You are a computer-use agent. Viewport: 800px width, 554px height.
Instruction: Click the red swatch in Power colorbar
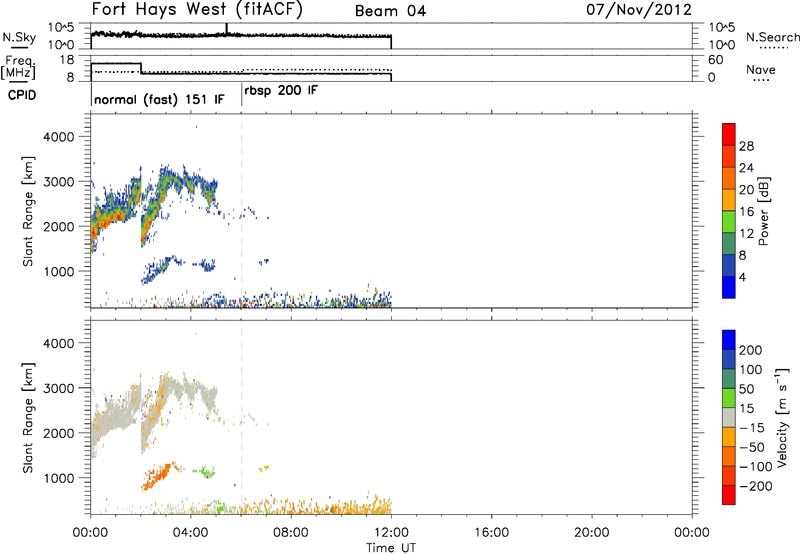click(729, 134)
